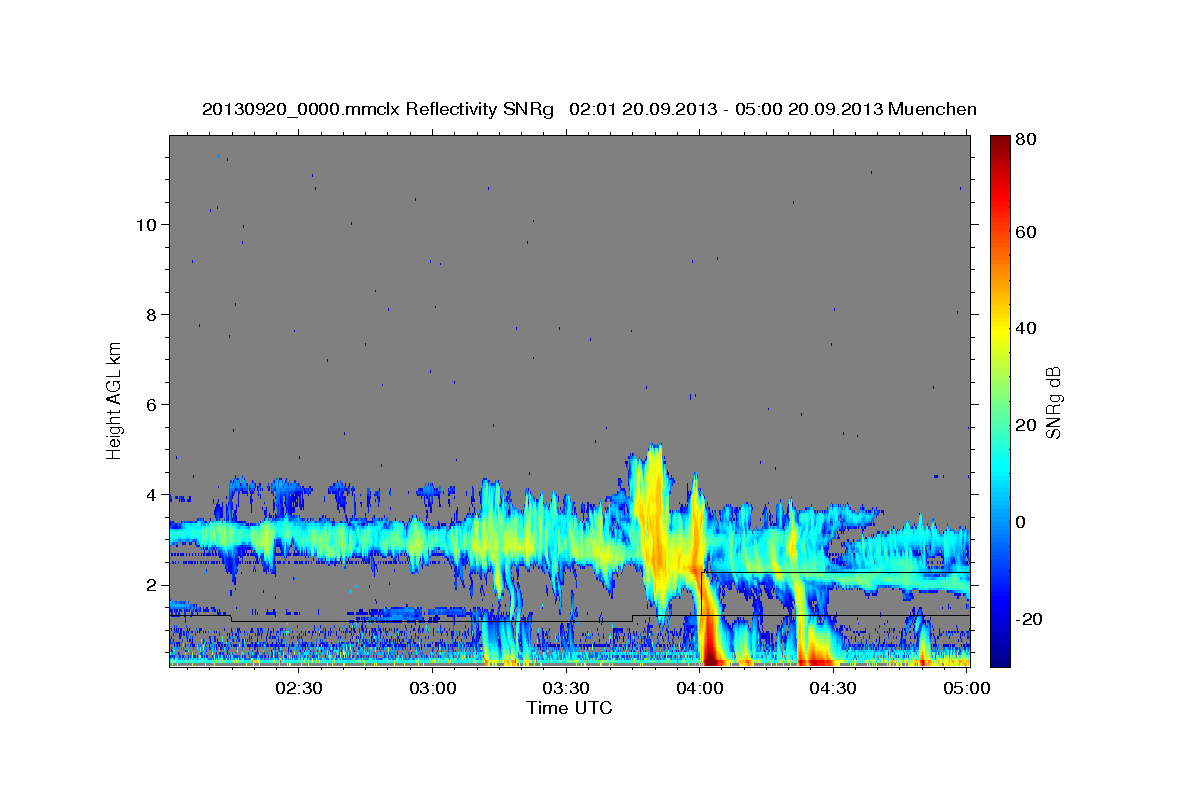The image size is (1200, 800).
Task: Click the colorbar value 60
Action: click(1025, 232)
